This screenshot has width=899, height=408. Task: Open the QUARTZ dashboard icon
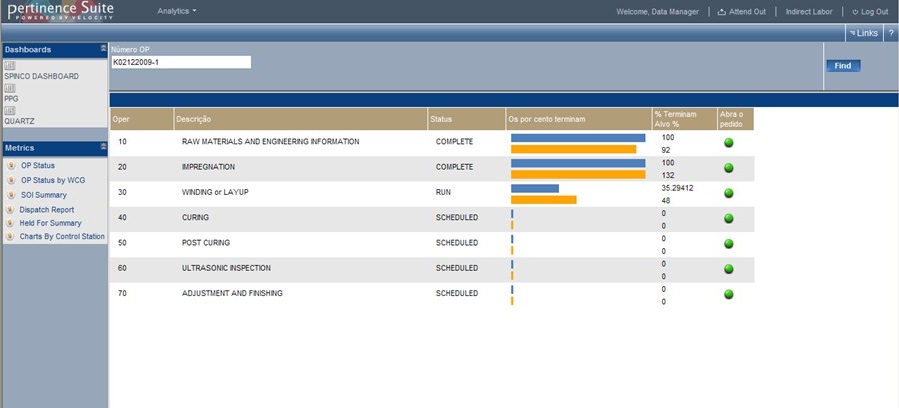tap(10, 111)
